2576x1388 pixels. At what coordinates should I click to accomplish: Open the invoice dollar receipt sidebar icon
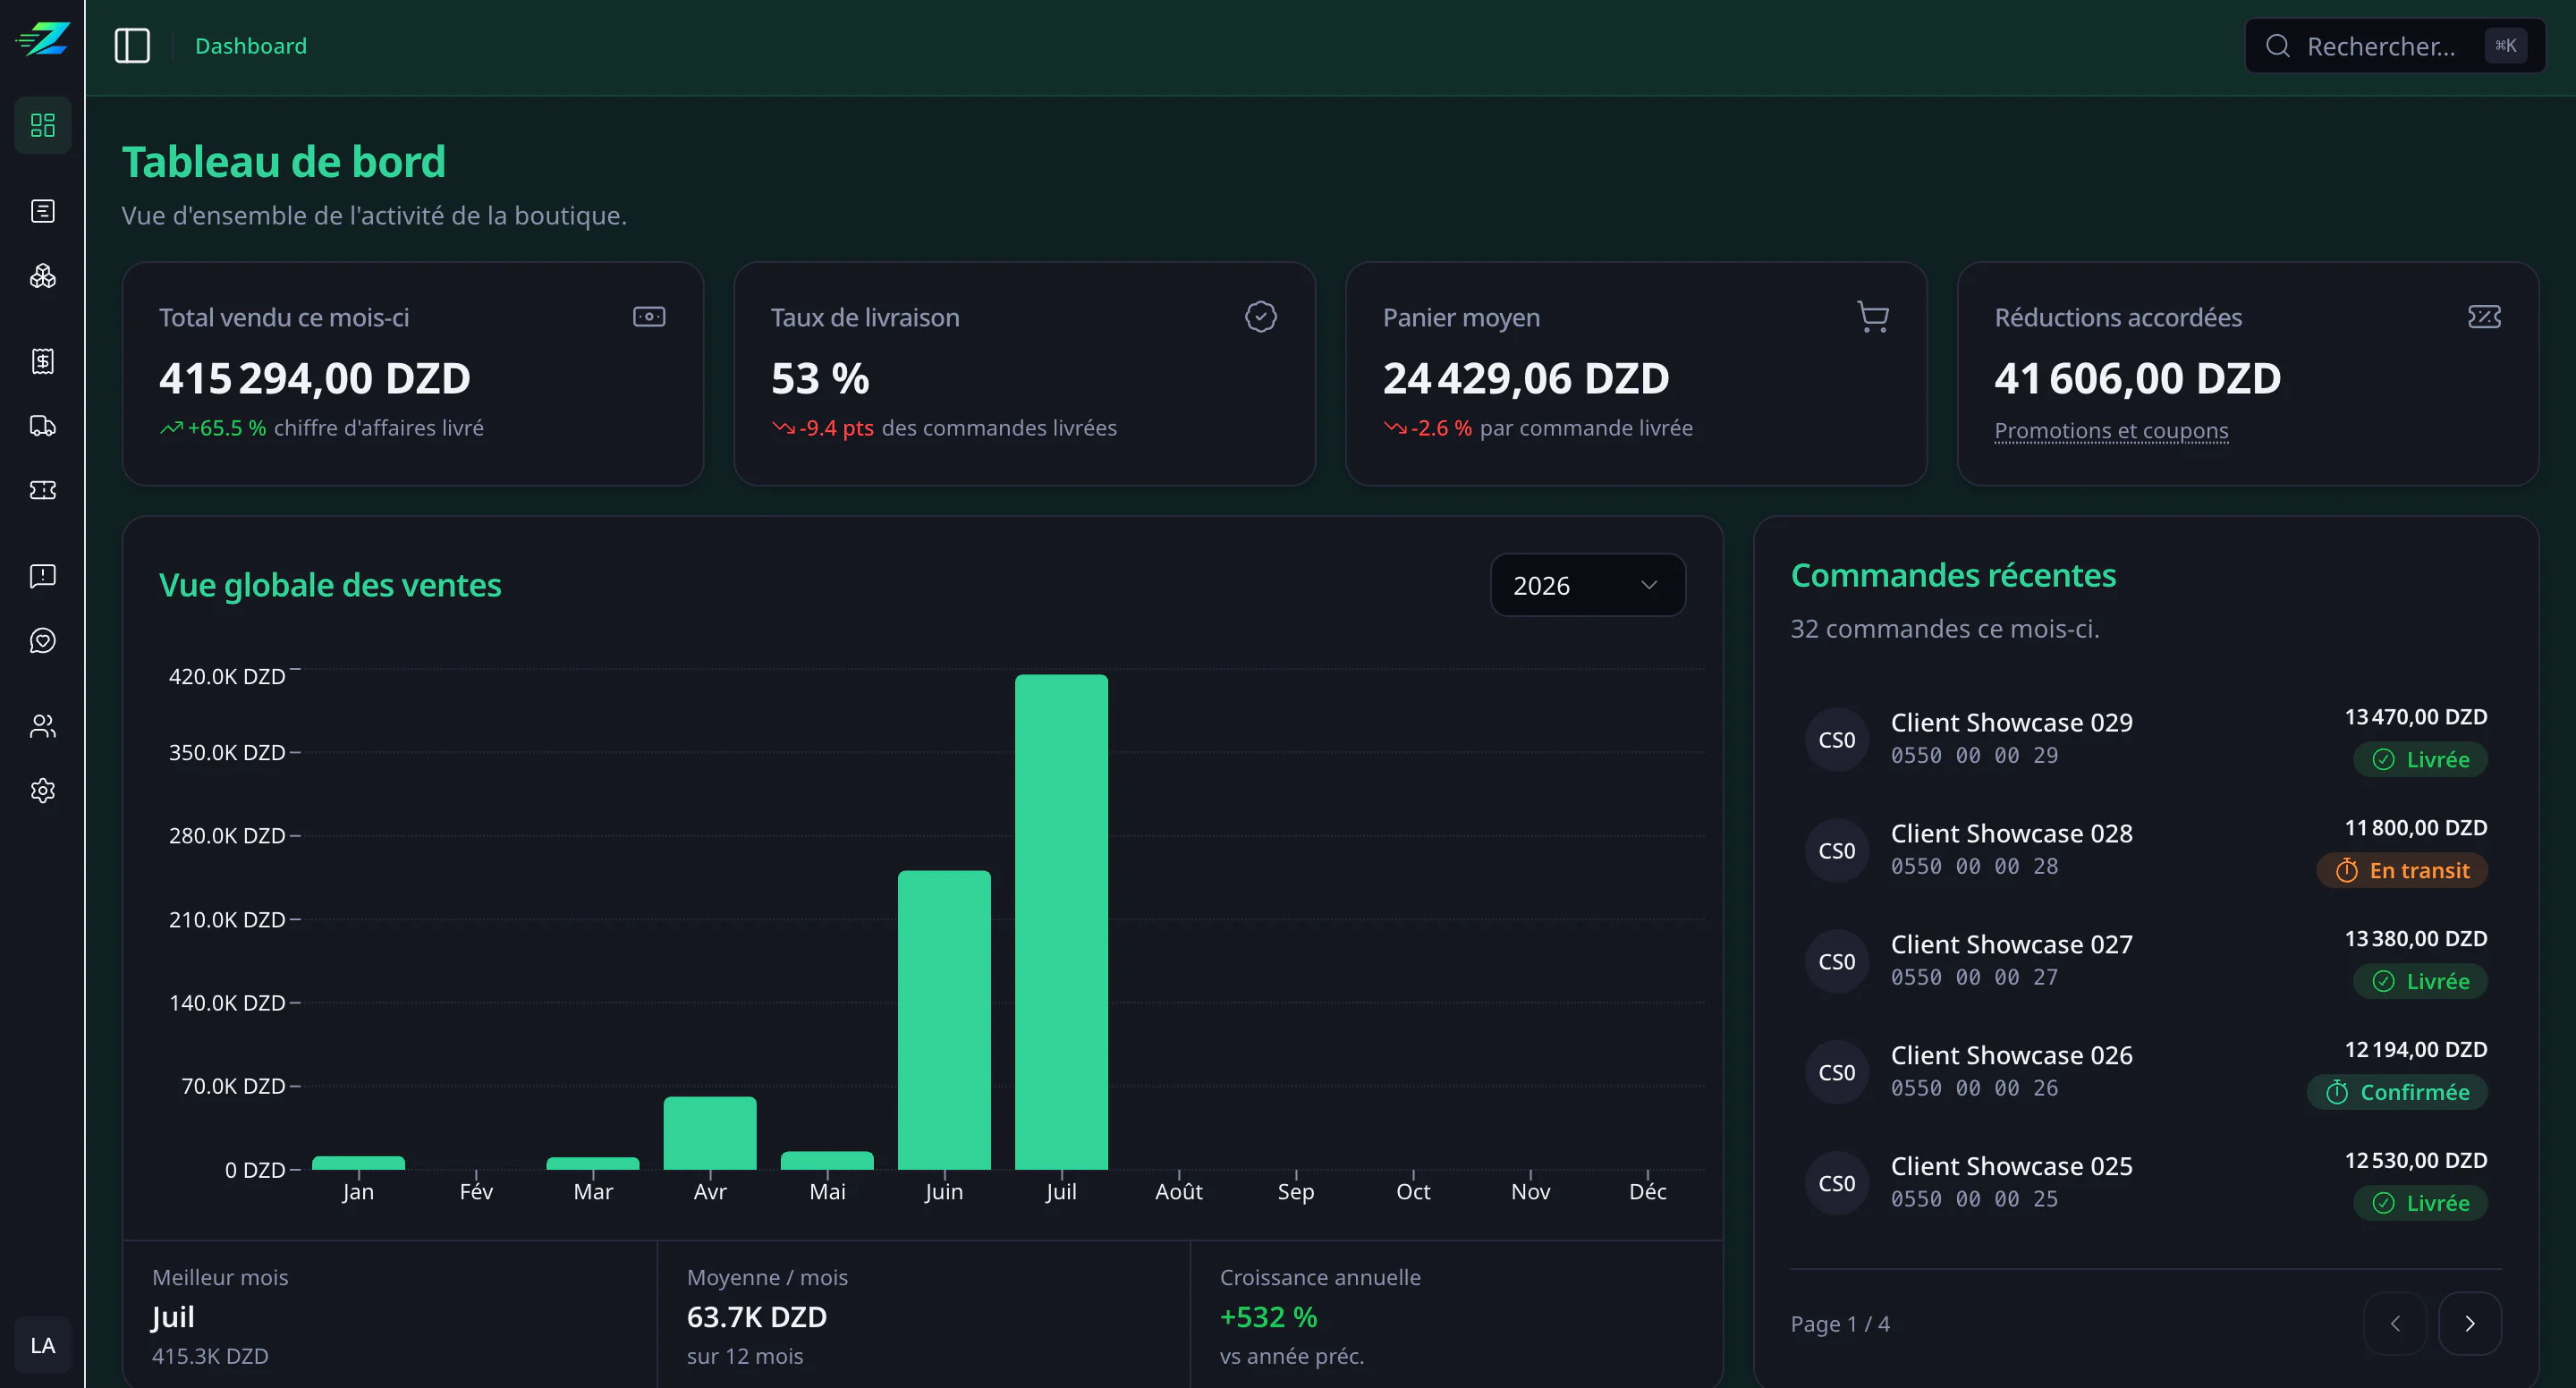coord(43,361)
